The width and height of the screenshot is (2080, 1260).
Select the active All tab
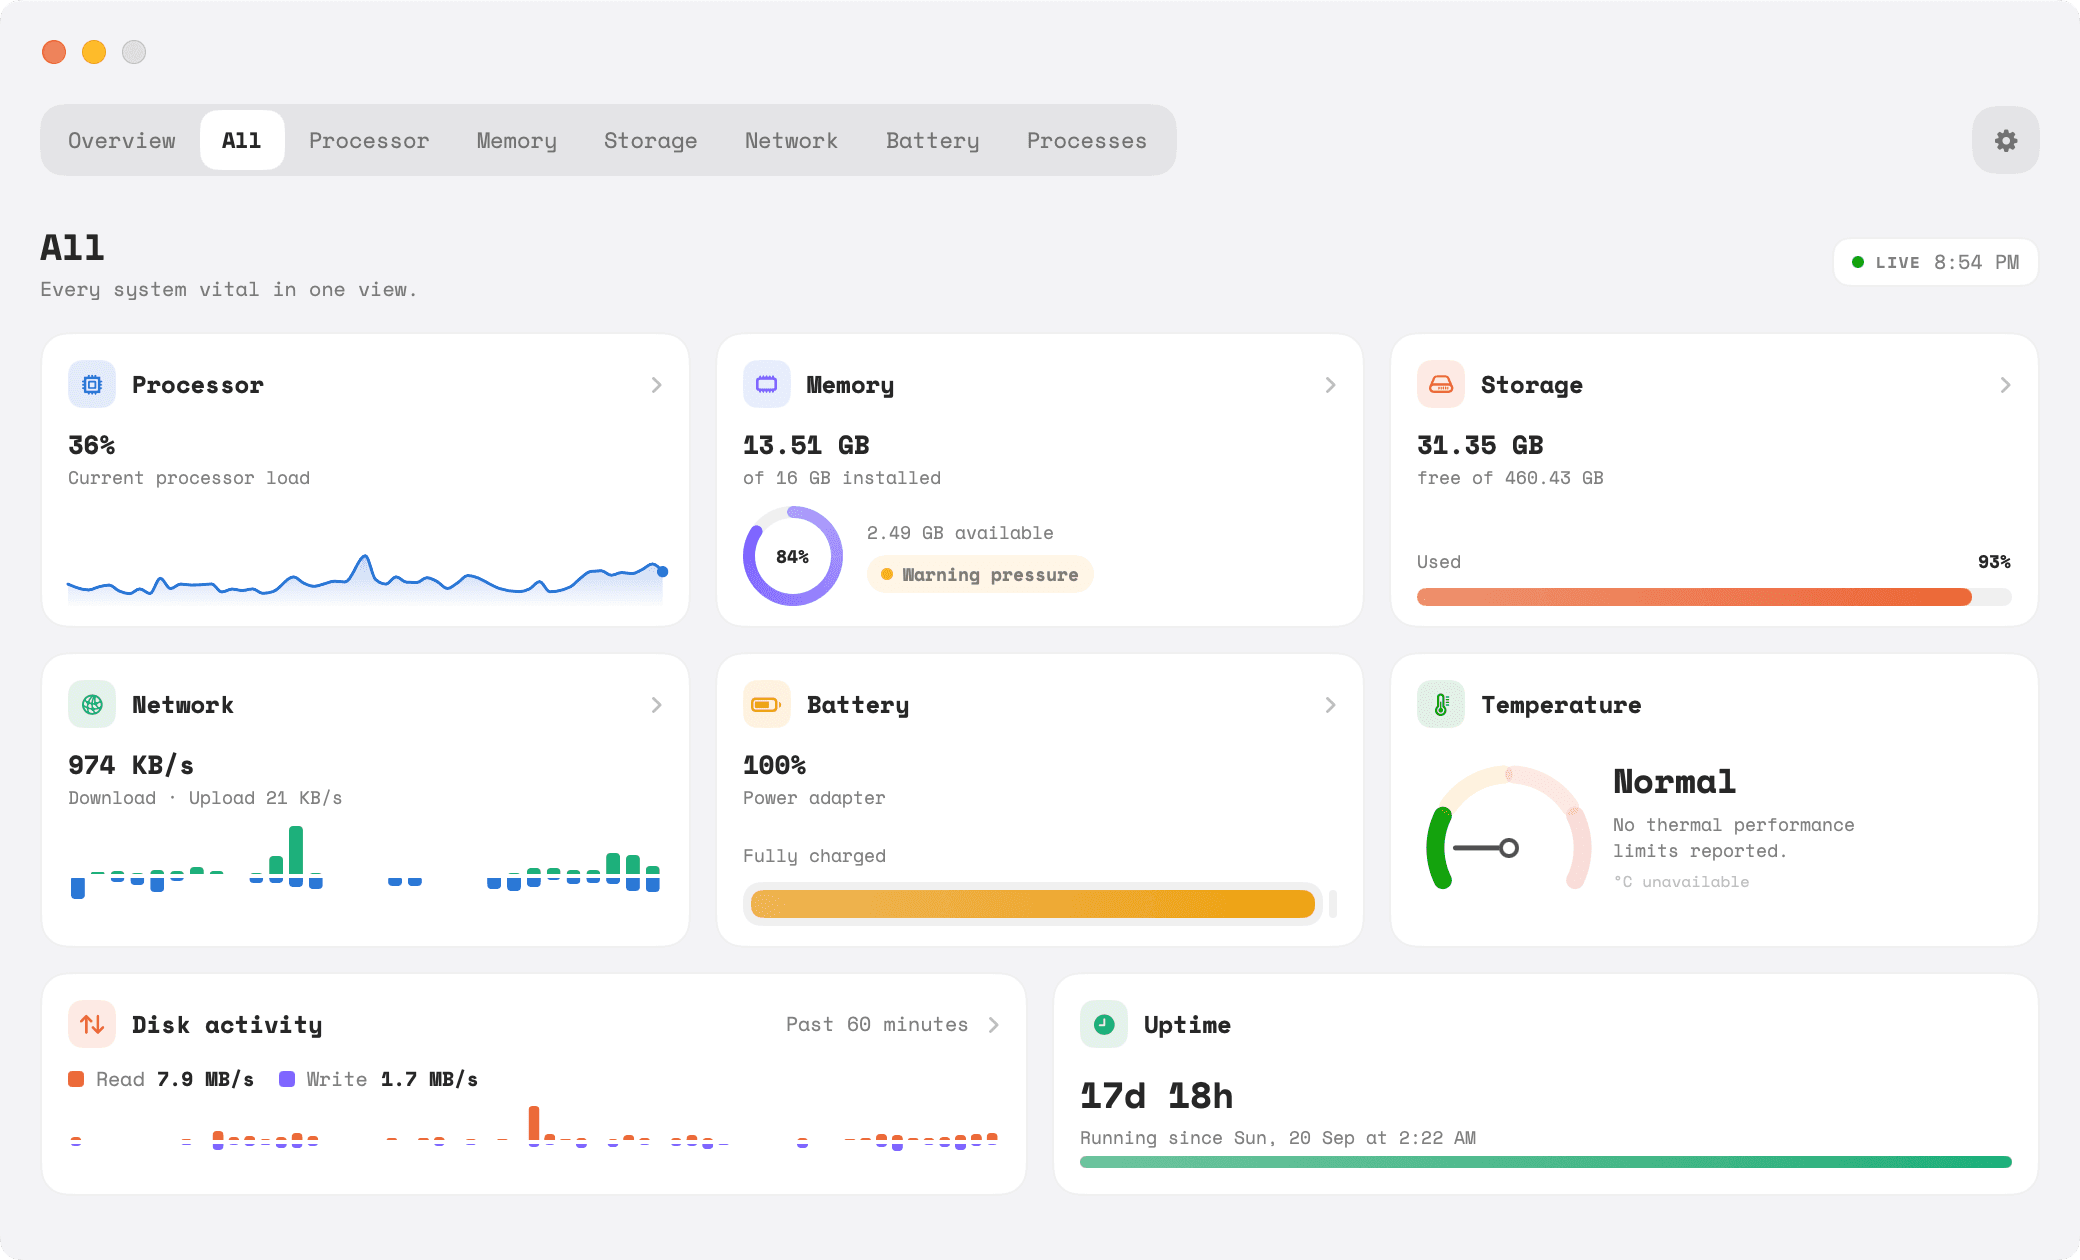pos(242,141)
